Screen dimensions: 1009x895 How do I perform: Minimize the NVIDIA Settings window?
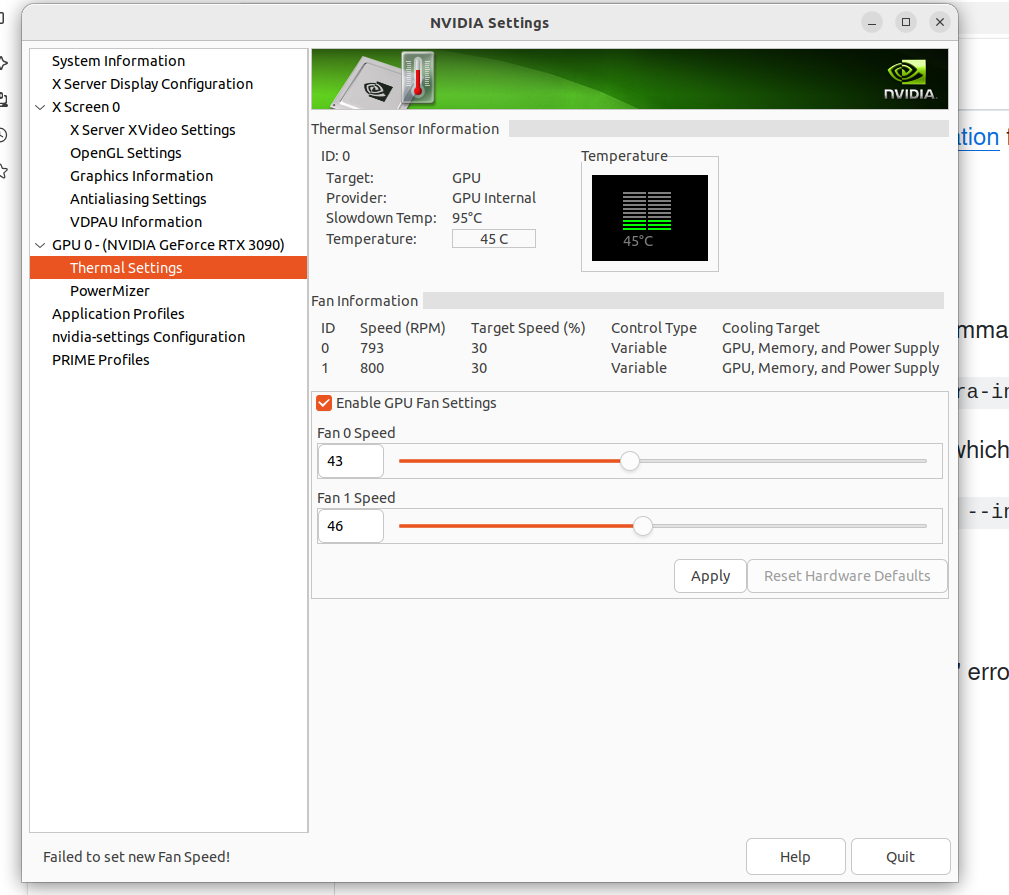pyautogui.click(x=872, y=23)
